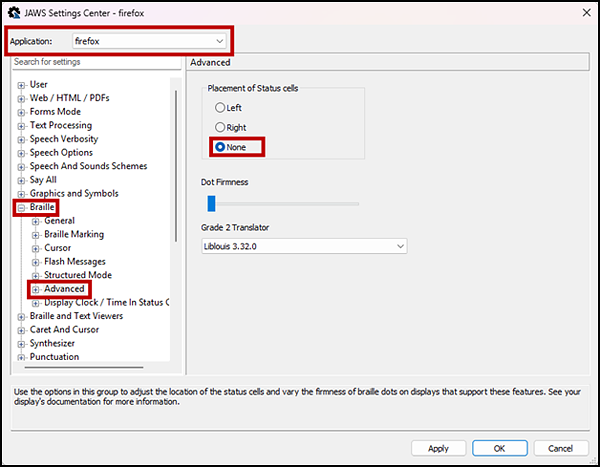600x467 pixels.
Task: Click the OK button
Action: coord(499,448)
